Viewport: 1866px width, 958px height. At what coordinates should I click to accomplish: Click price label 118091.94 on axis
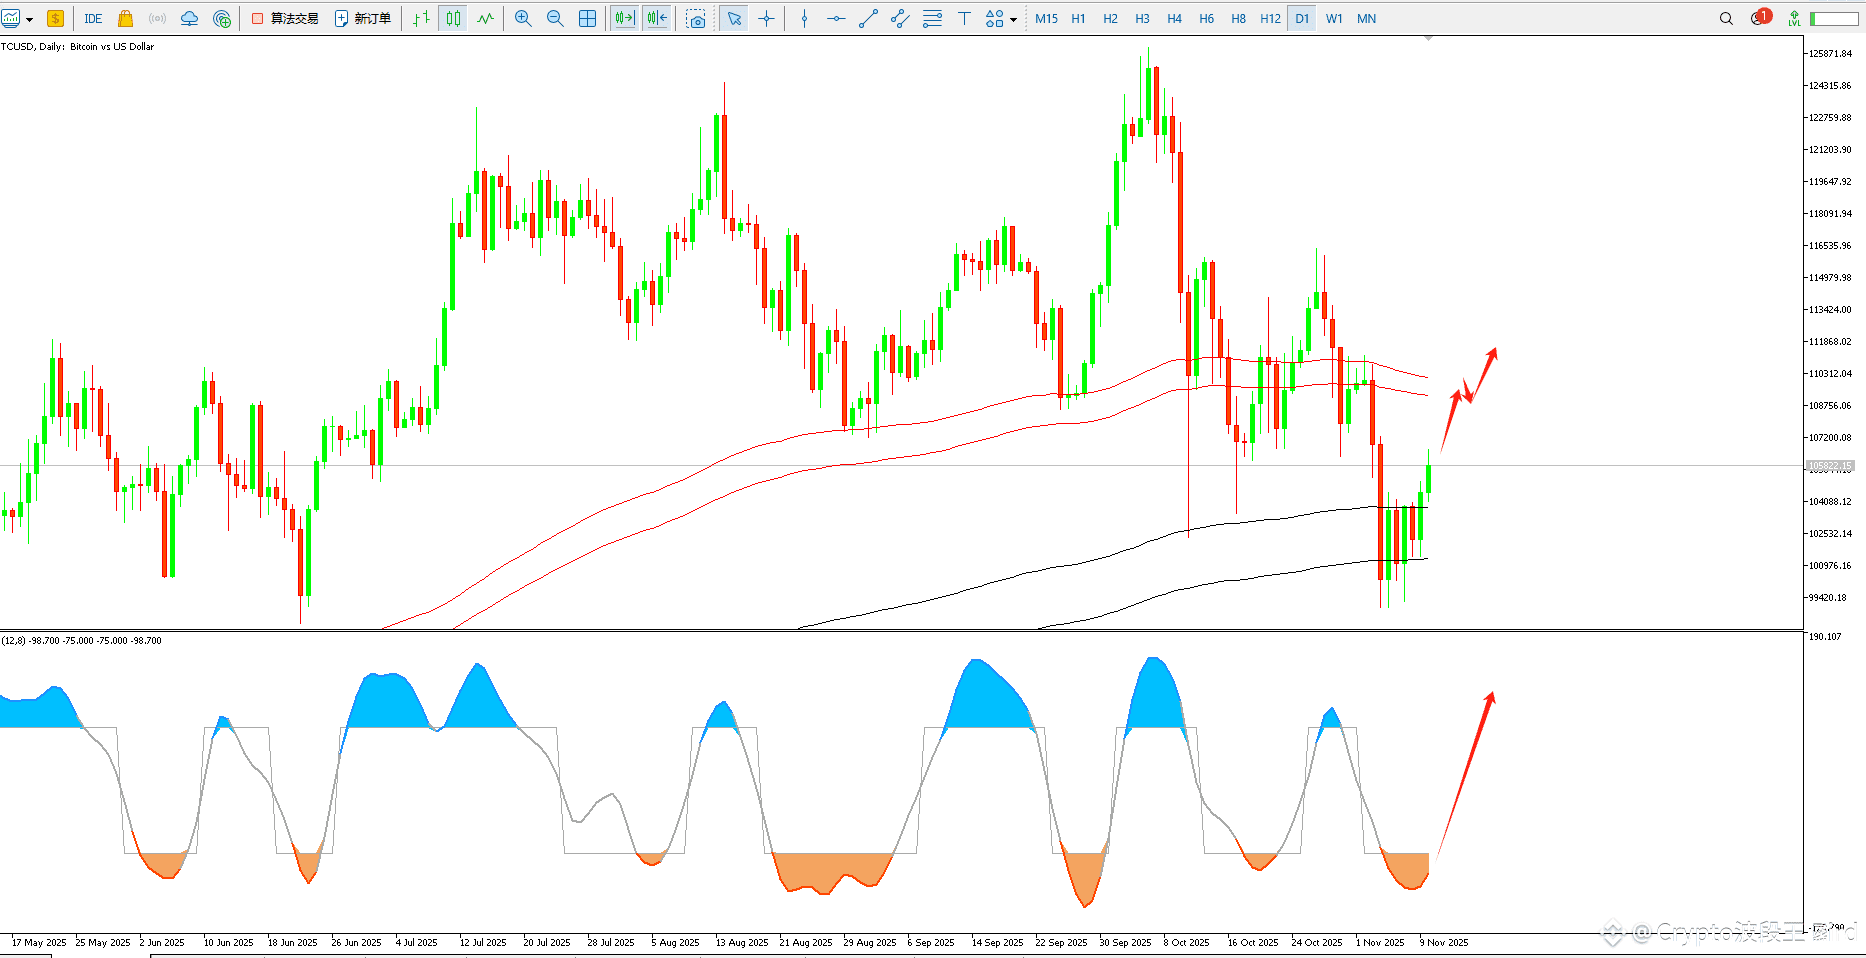(x=1830, y=214)
